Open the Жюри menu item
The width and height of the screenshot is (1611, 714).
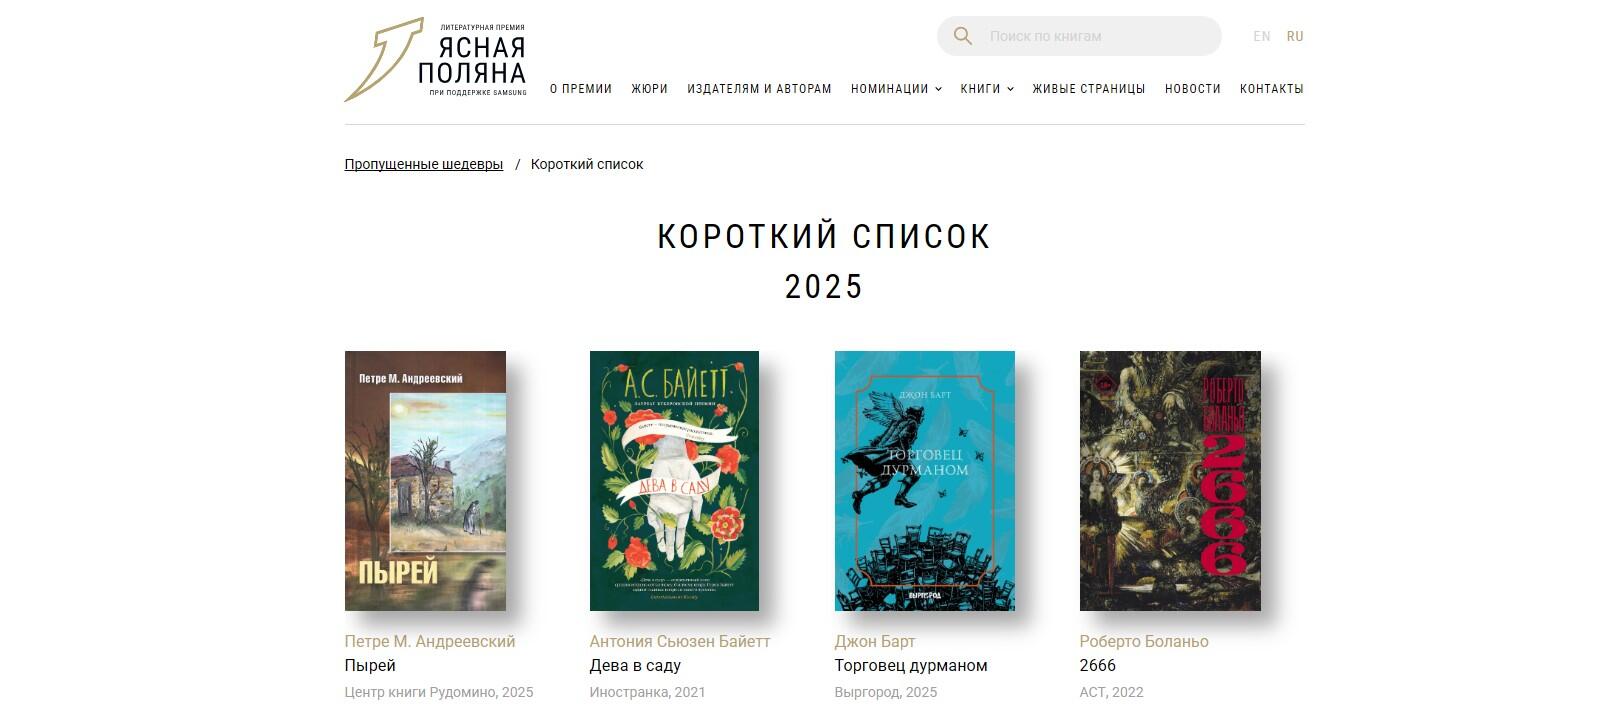tap(649, 89)
